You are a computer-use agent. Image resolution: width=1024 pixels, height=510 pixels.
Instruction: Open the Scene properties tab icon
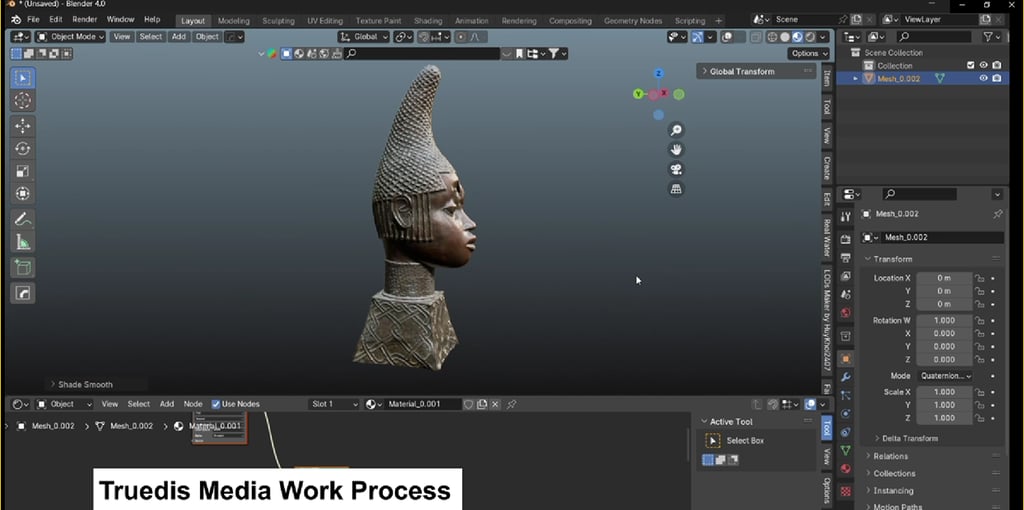click(x=846, y=295)
